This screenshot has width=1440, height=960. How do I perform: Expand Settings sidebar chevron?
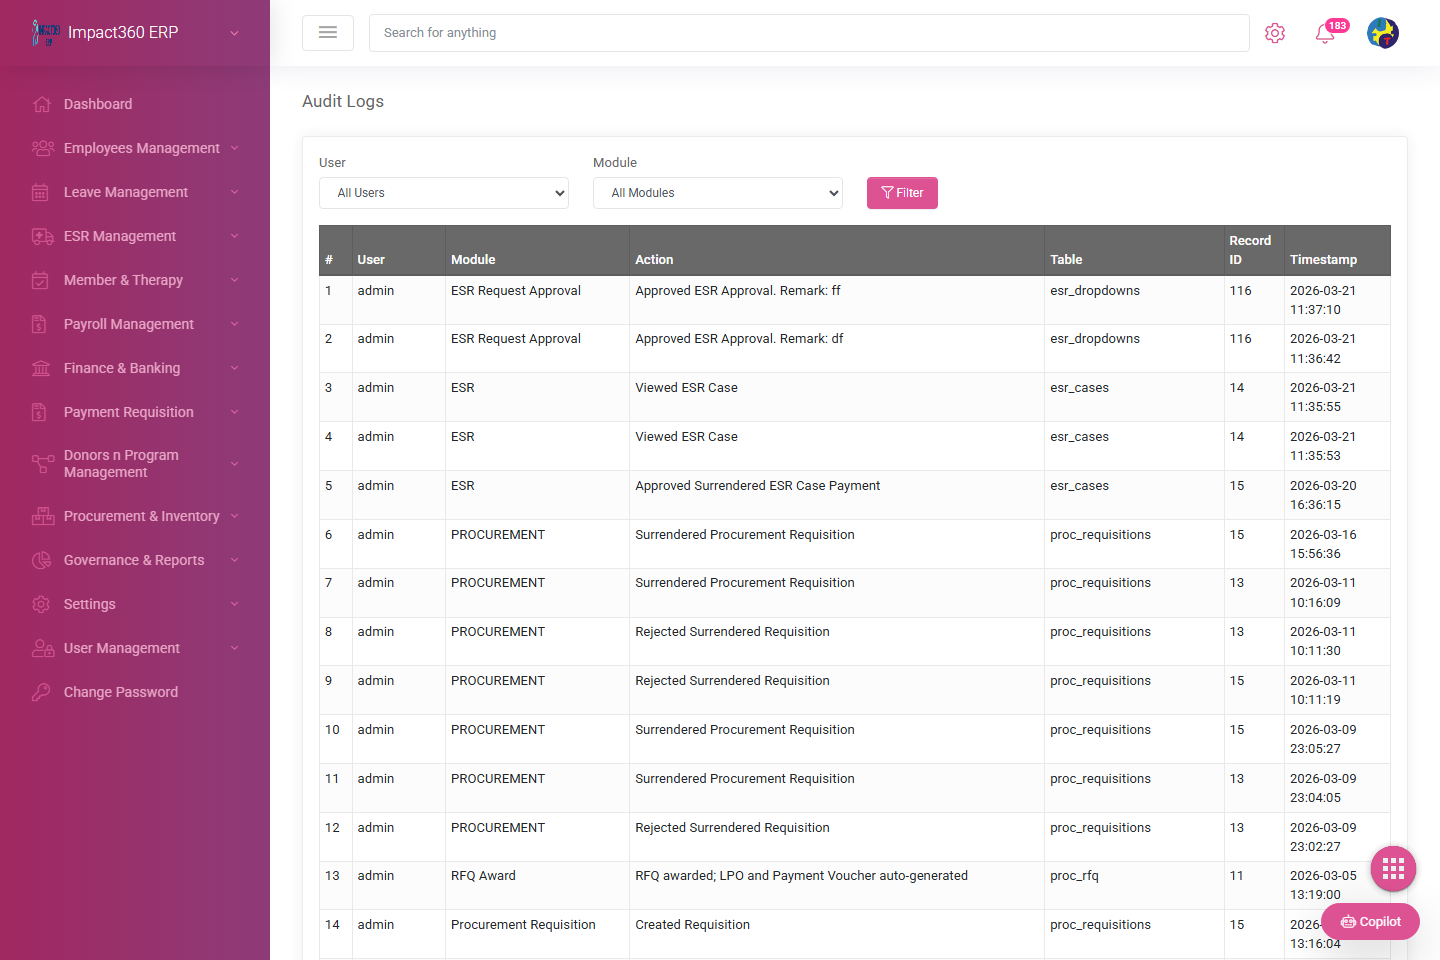234,604
